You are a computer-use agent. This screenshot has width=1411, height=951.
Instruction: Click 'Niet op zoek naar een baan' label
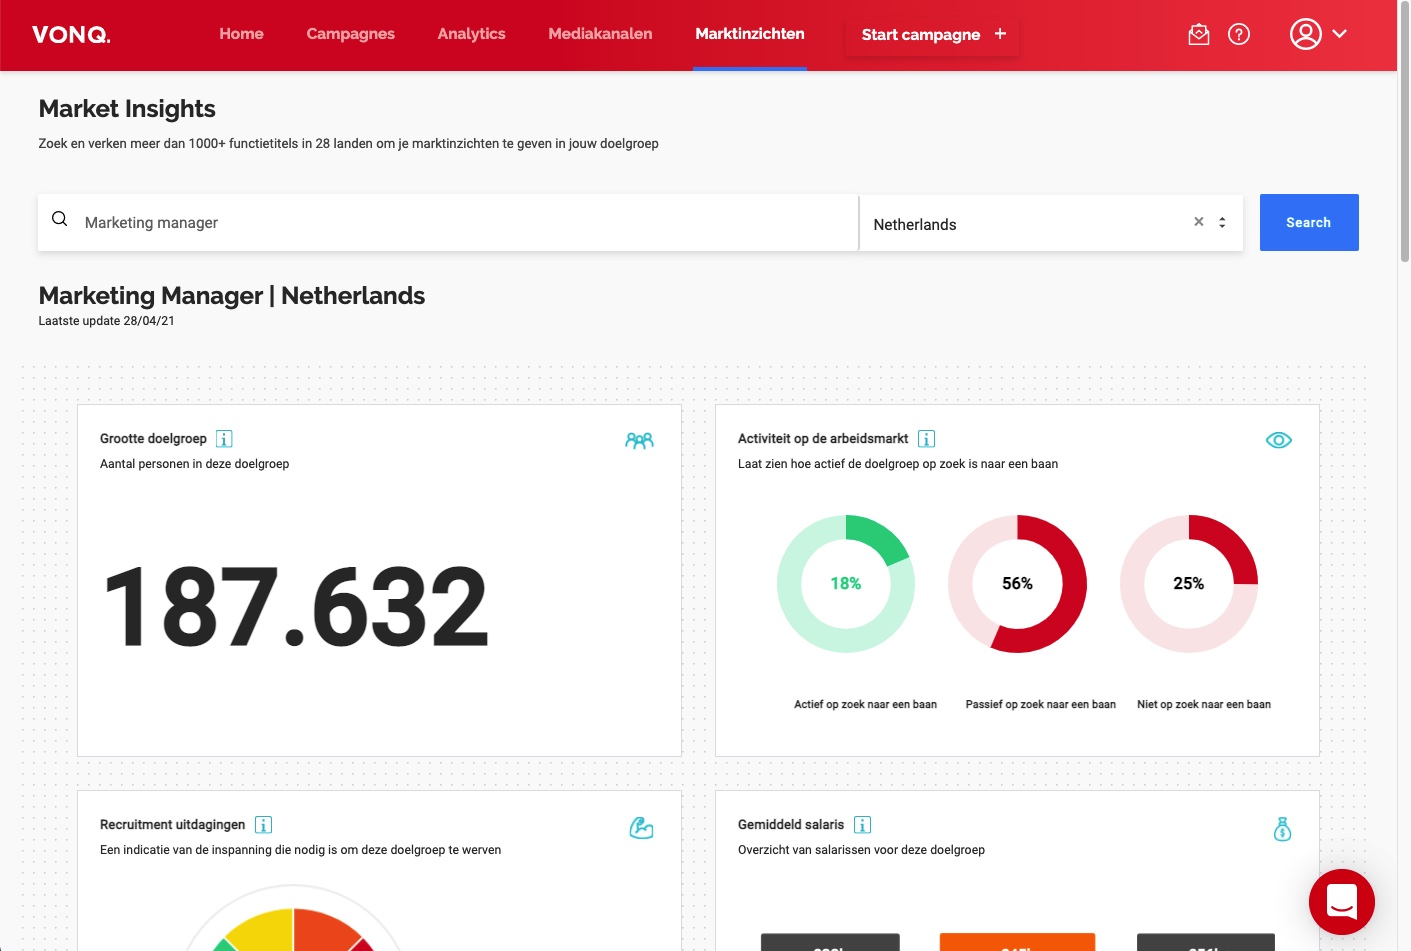[1203, 704]
